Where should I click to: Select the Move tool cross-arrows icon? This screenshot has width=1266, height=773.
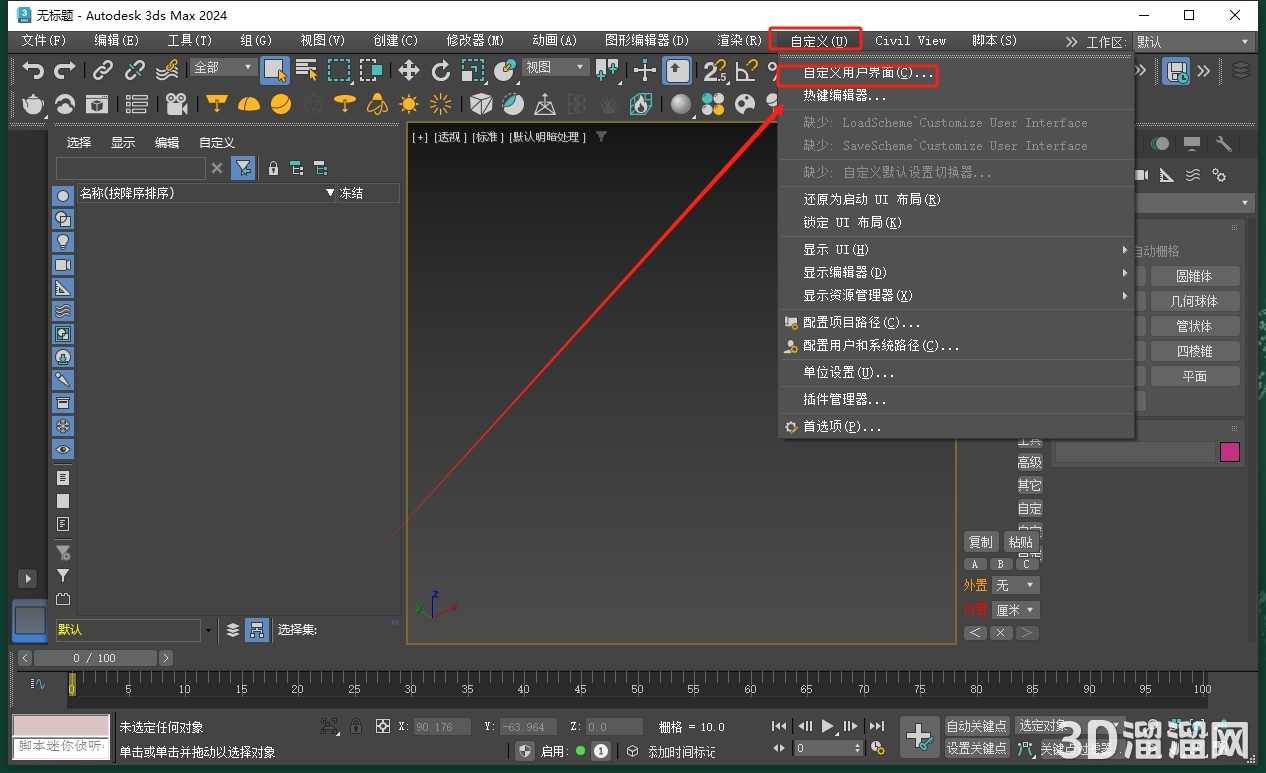coord(409,70)
